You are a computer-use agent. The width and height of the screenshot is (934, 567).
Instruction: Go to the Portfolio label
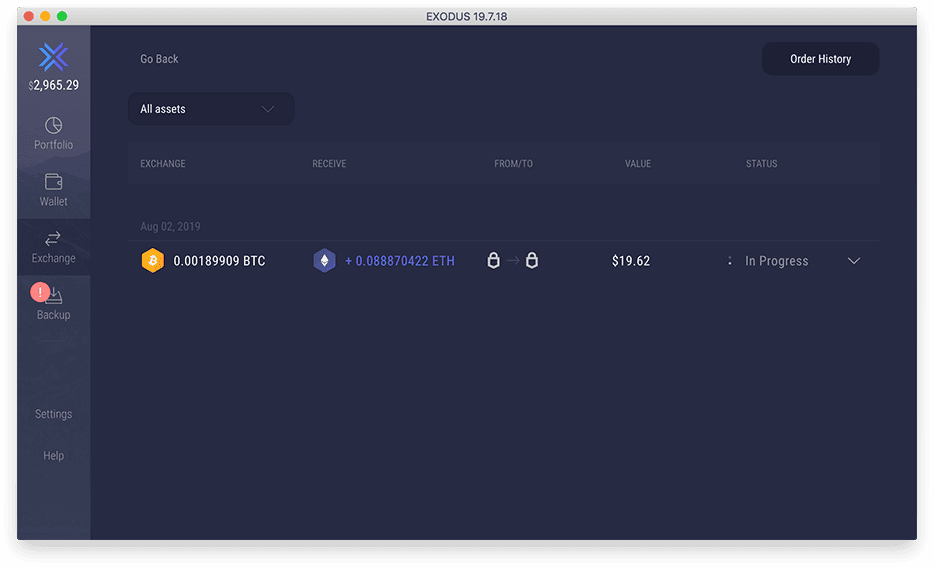click(54, 145)
